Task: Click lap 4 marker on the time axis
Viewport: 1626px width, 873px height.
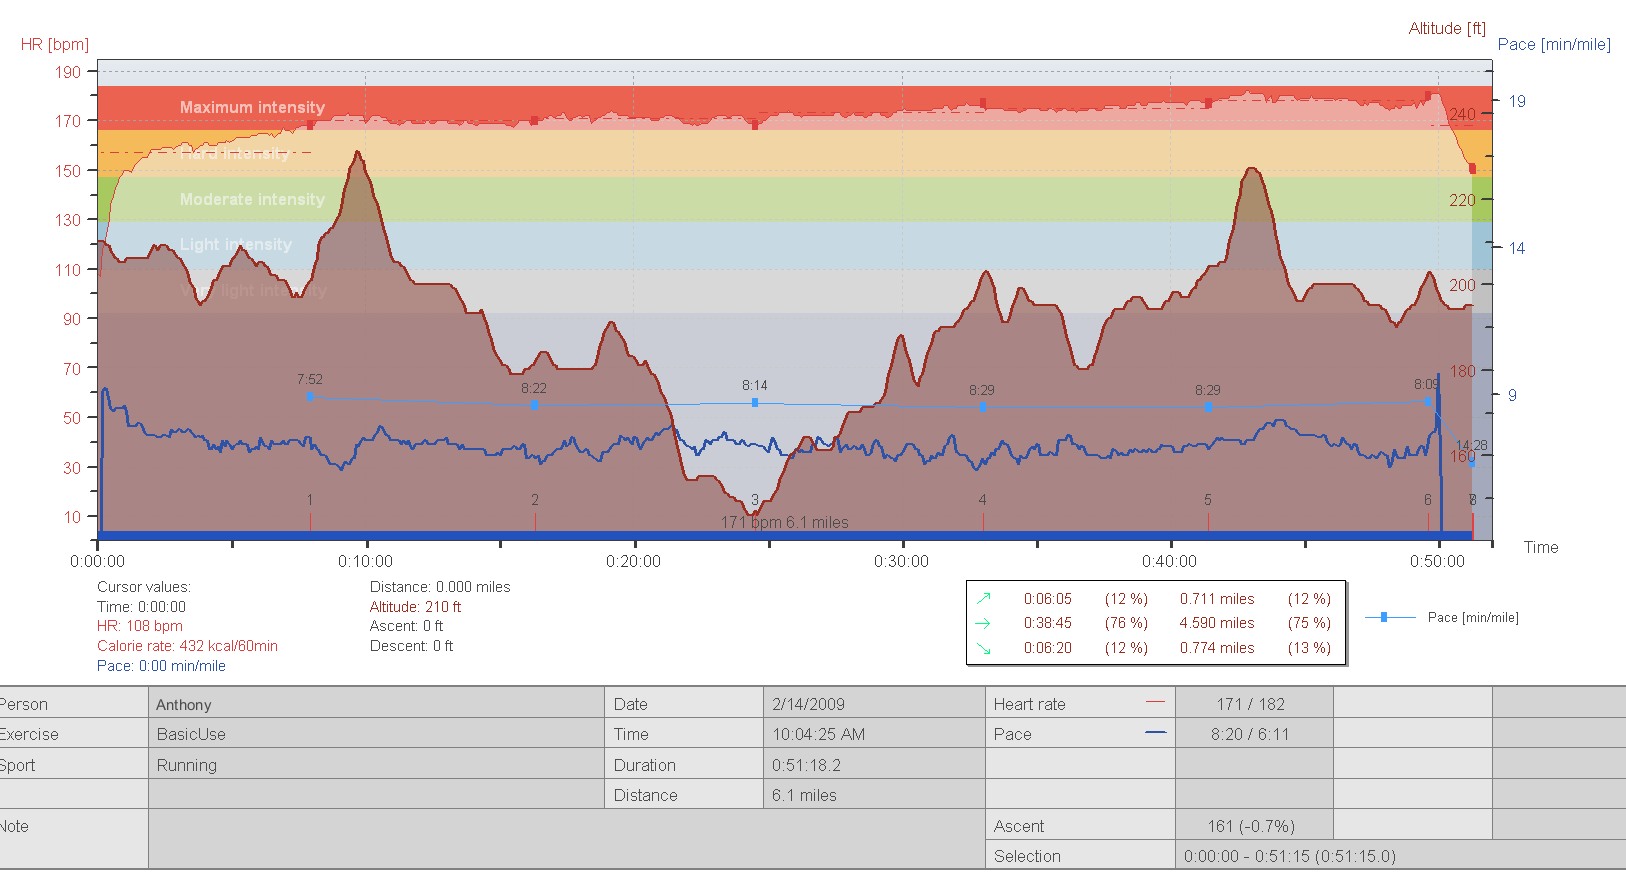Action: 983,520
